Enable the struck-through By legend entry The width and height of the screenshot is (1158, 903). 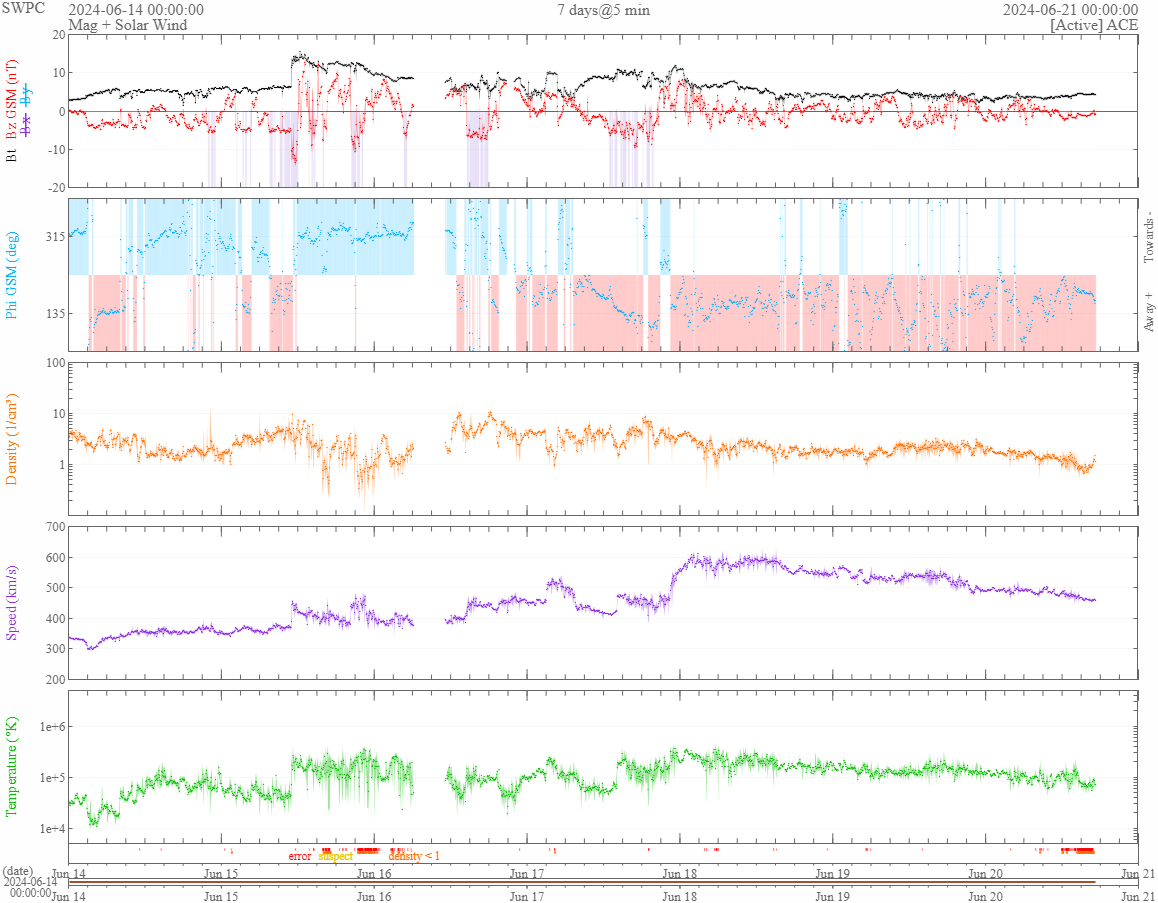(x=27, y=93)
